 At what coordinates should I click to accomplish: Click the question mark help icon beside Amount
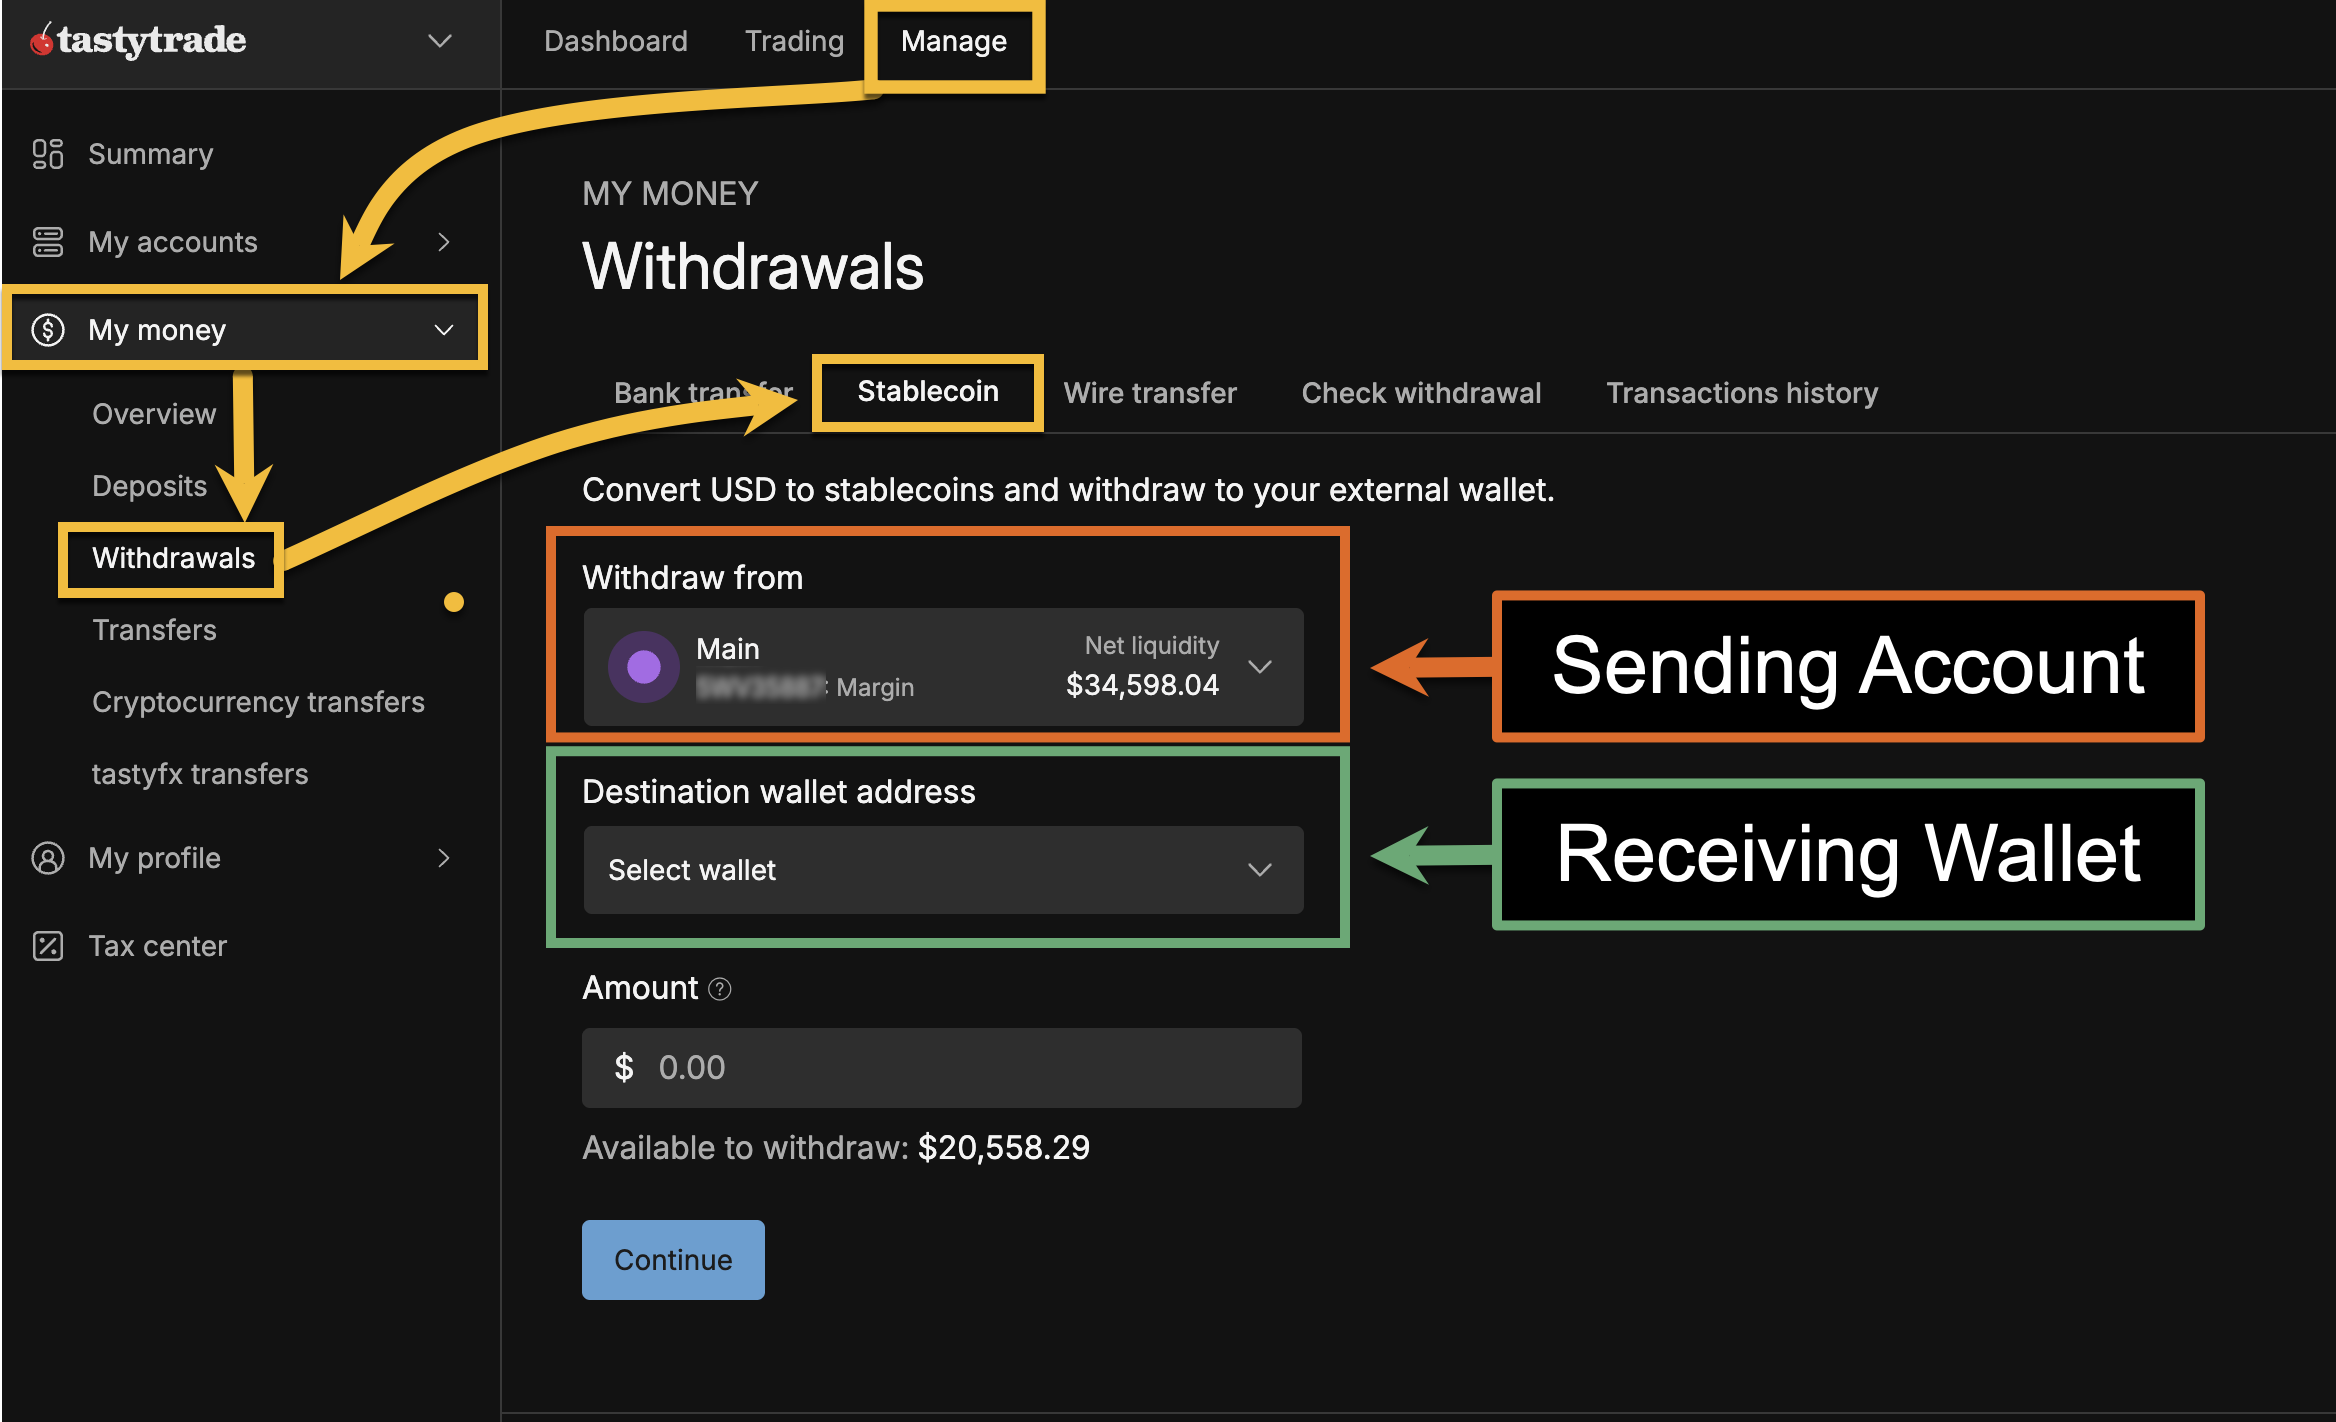718,989
